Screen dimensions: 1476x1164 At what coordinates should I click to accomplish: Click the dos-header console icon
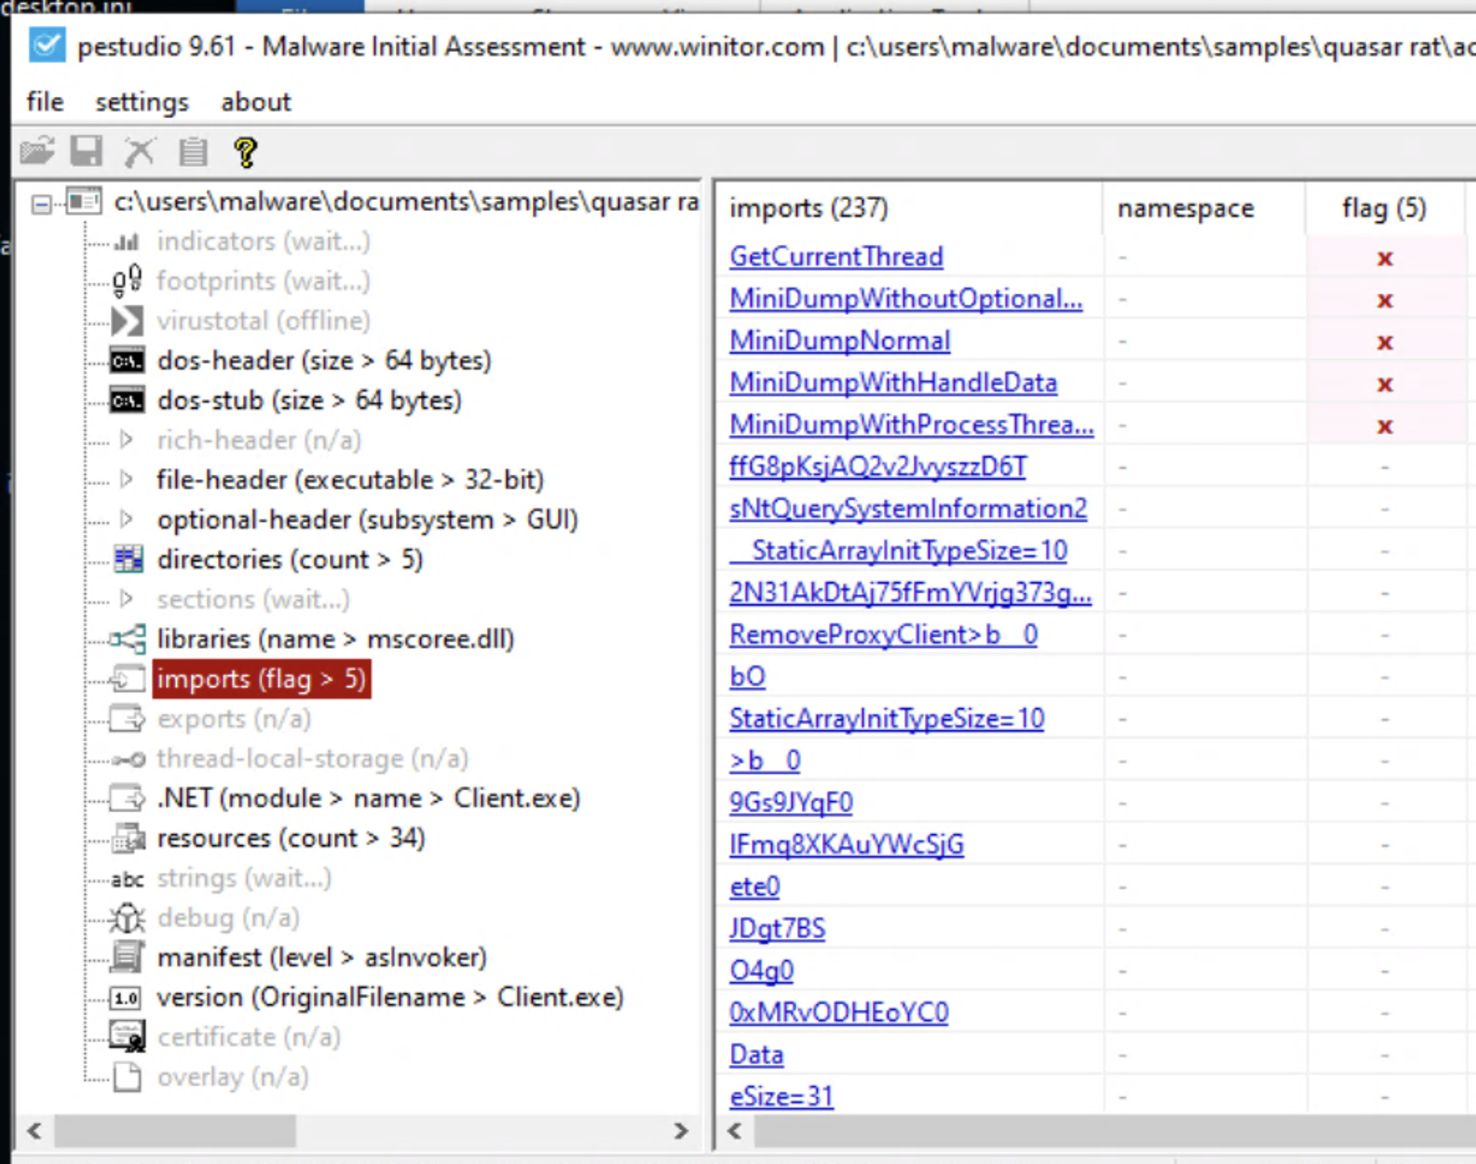(x=127, y=361)
